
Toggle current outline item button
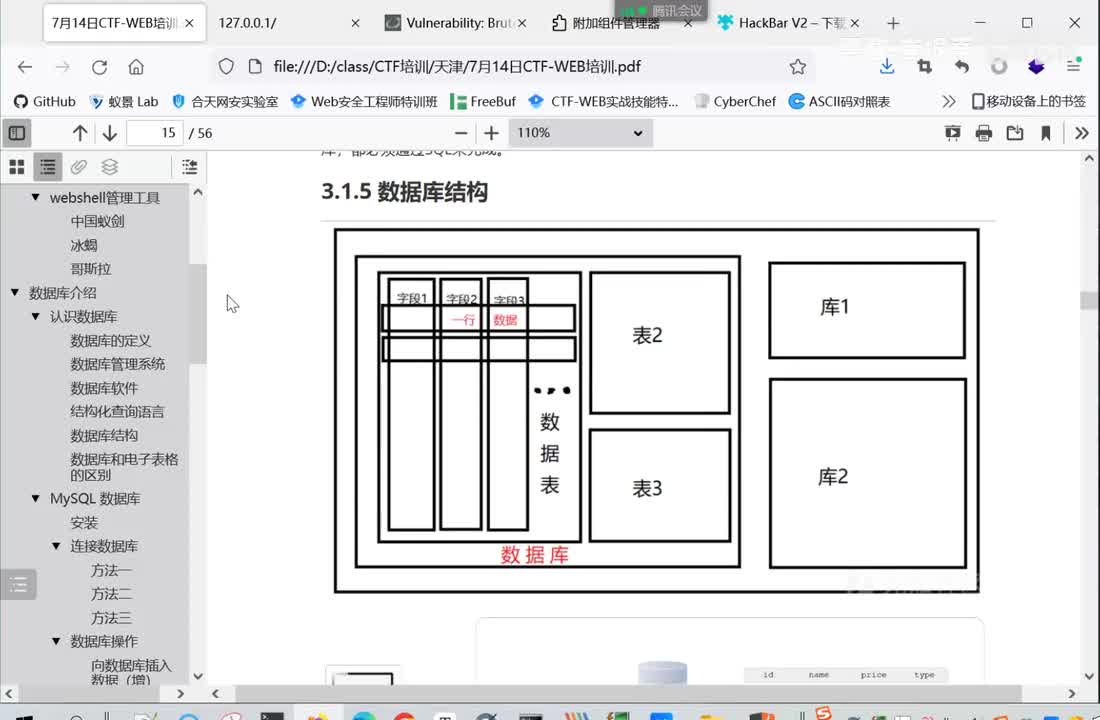[189, 167]
